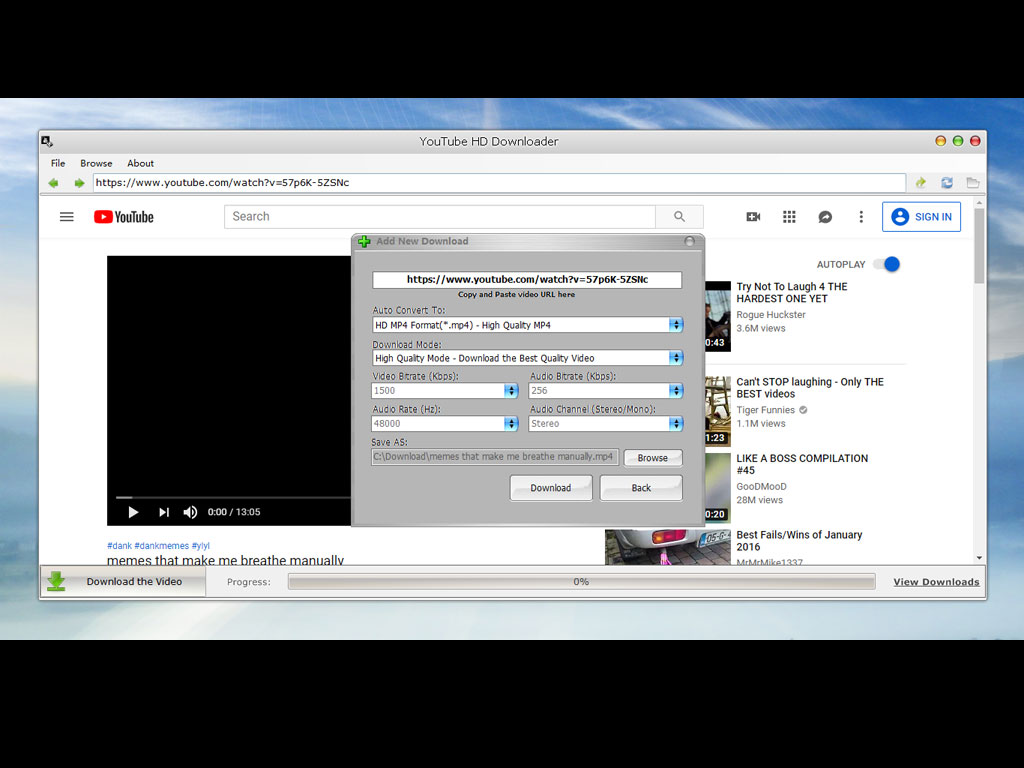
Task: Click the play button in video player
Action: coord(133,512)
